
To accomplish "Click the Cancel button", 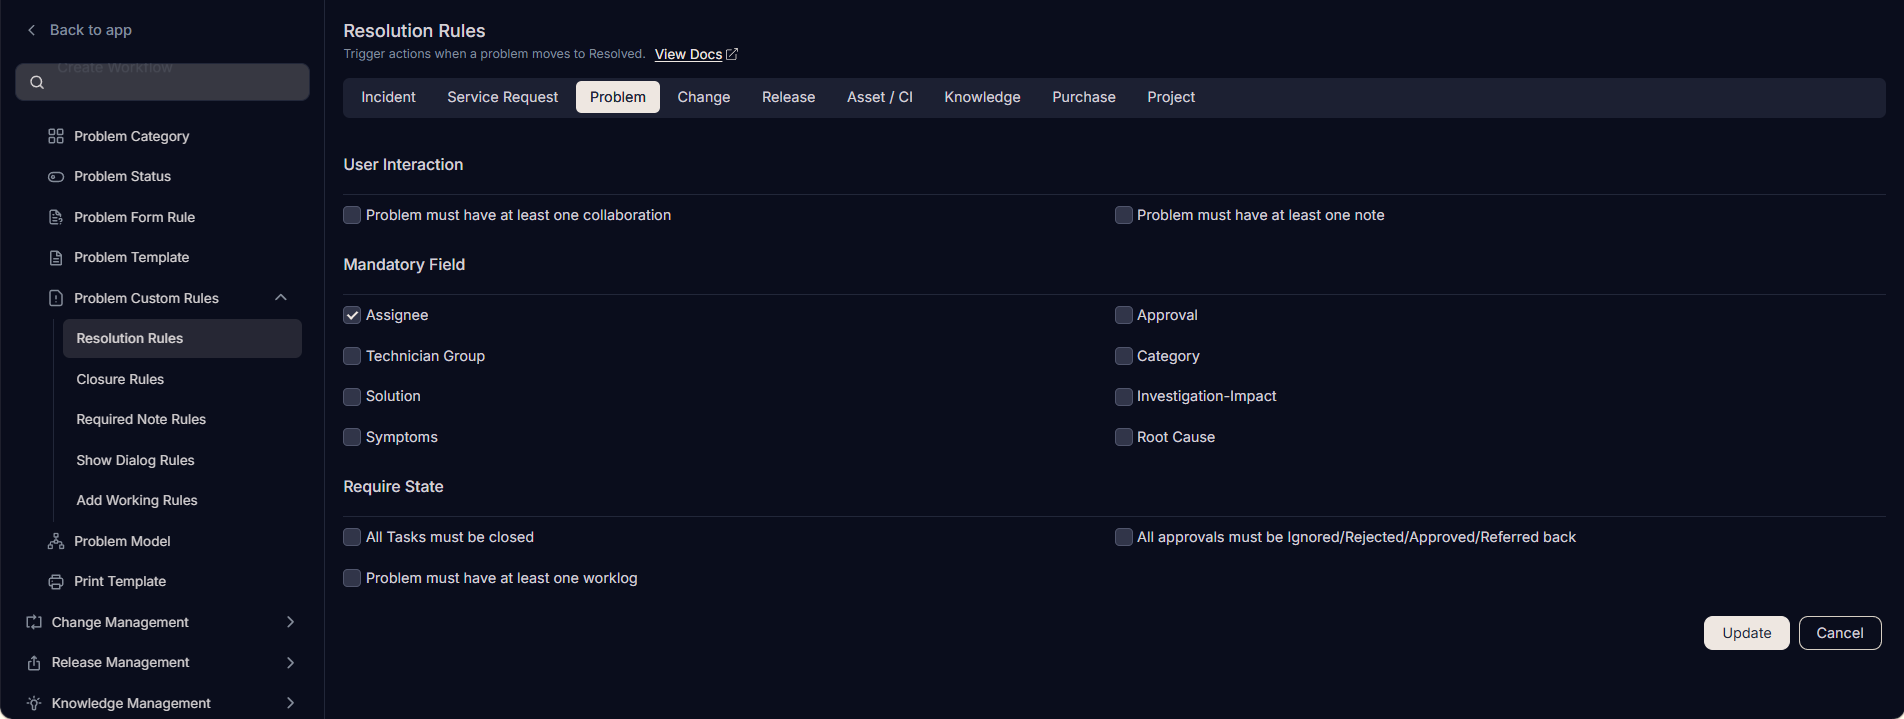I will [x=1840, y=633].
